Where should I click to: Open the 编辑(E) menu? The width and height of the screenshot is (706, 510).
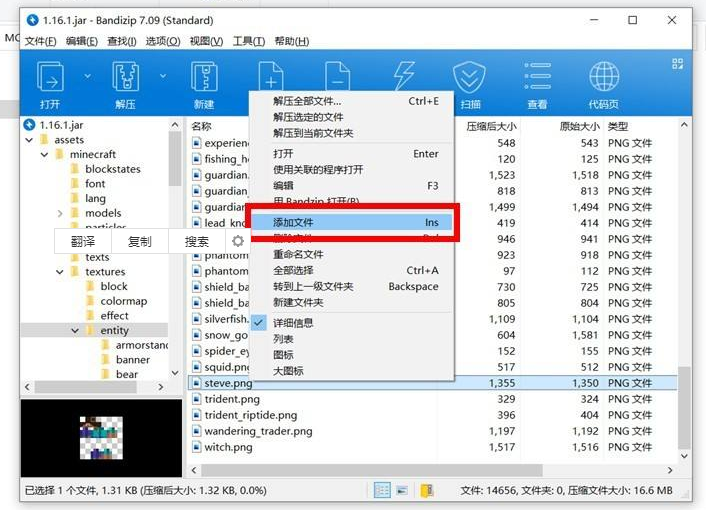(81, 41)
